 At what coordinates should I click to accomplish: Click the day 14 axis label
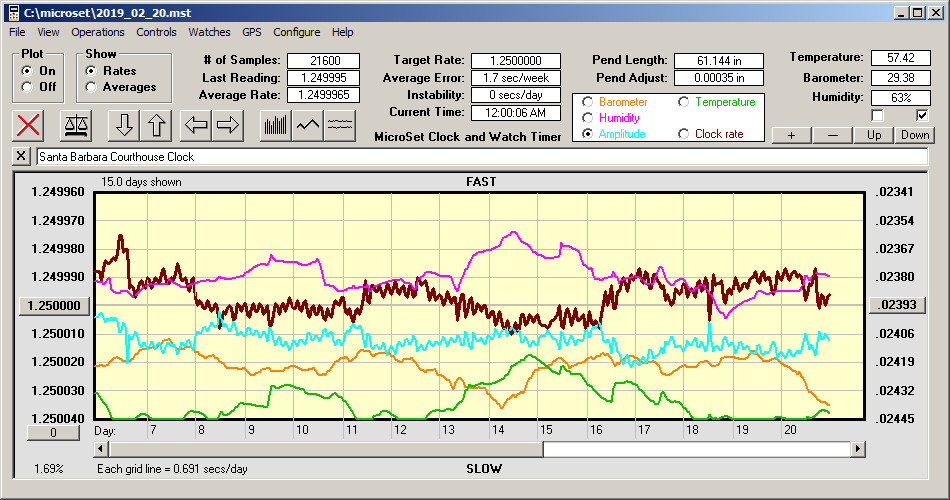[x=498, y=430]
